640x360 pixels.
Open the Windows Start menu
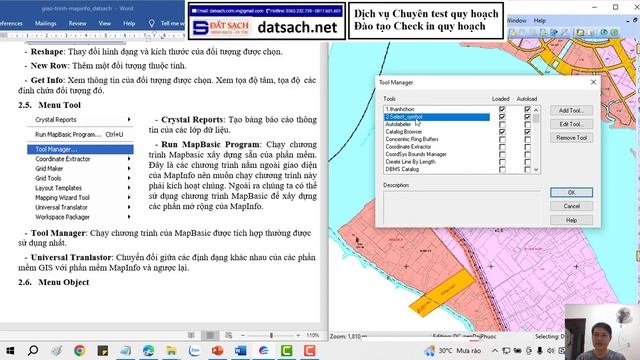(x=10, y=350)
